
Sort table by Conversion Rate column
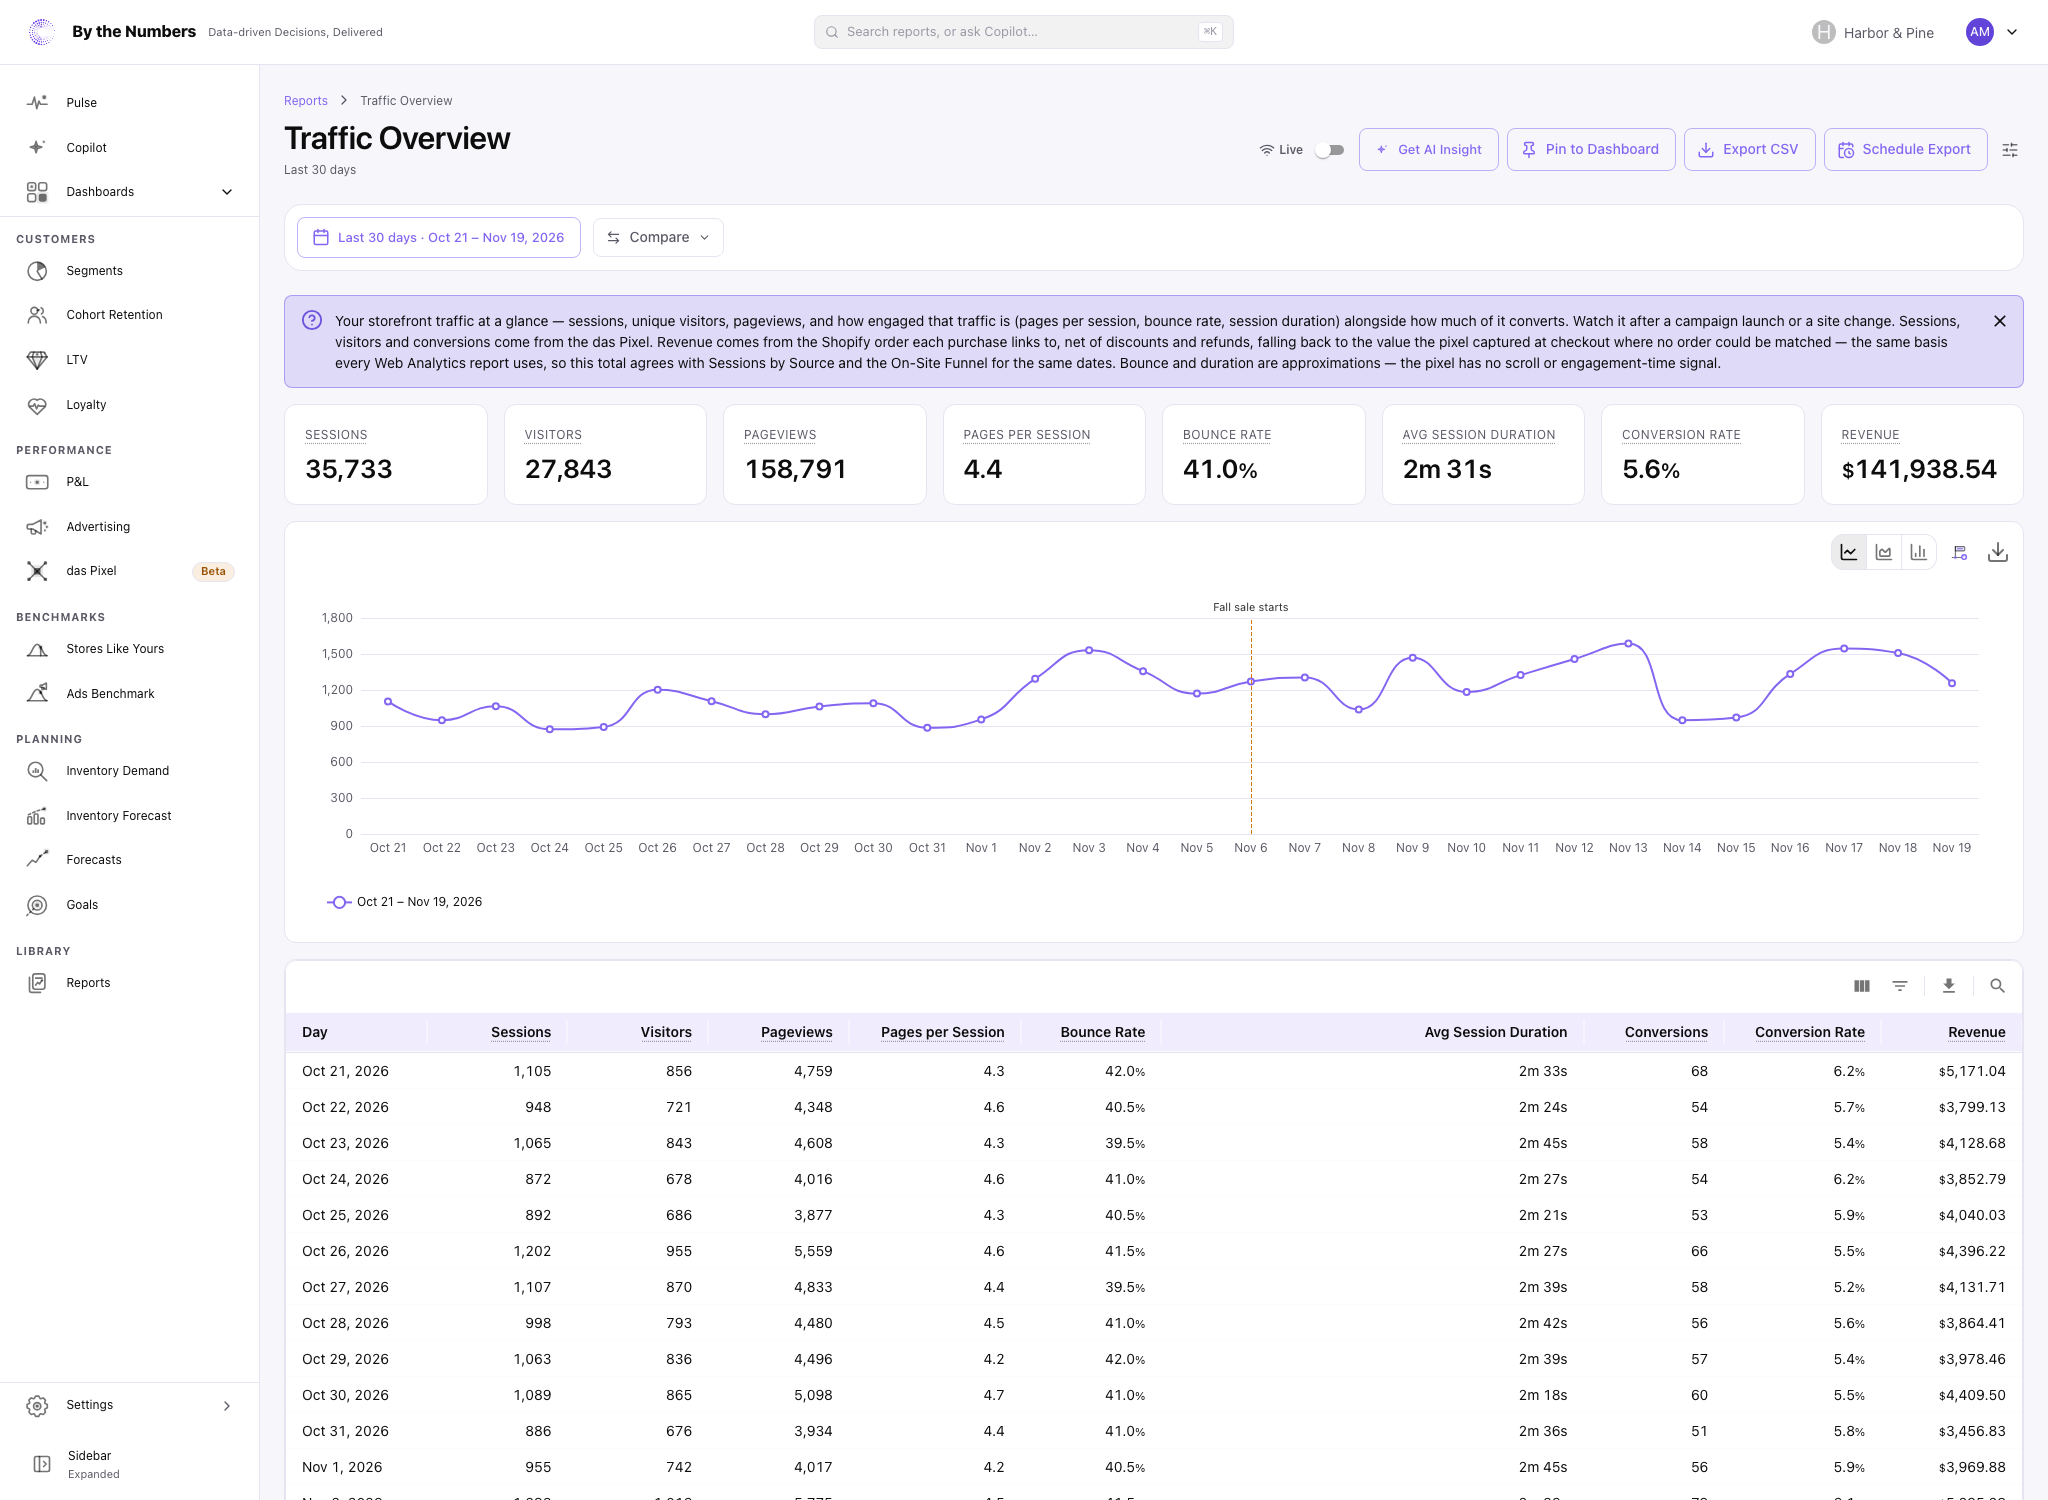[1809, 1032]
